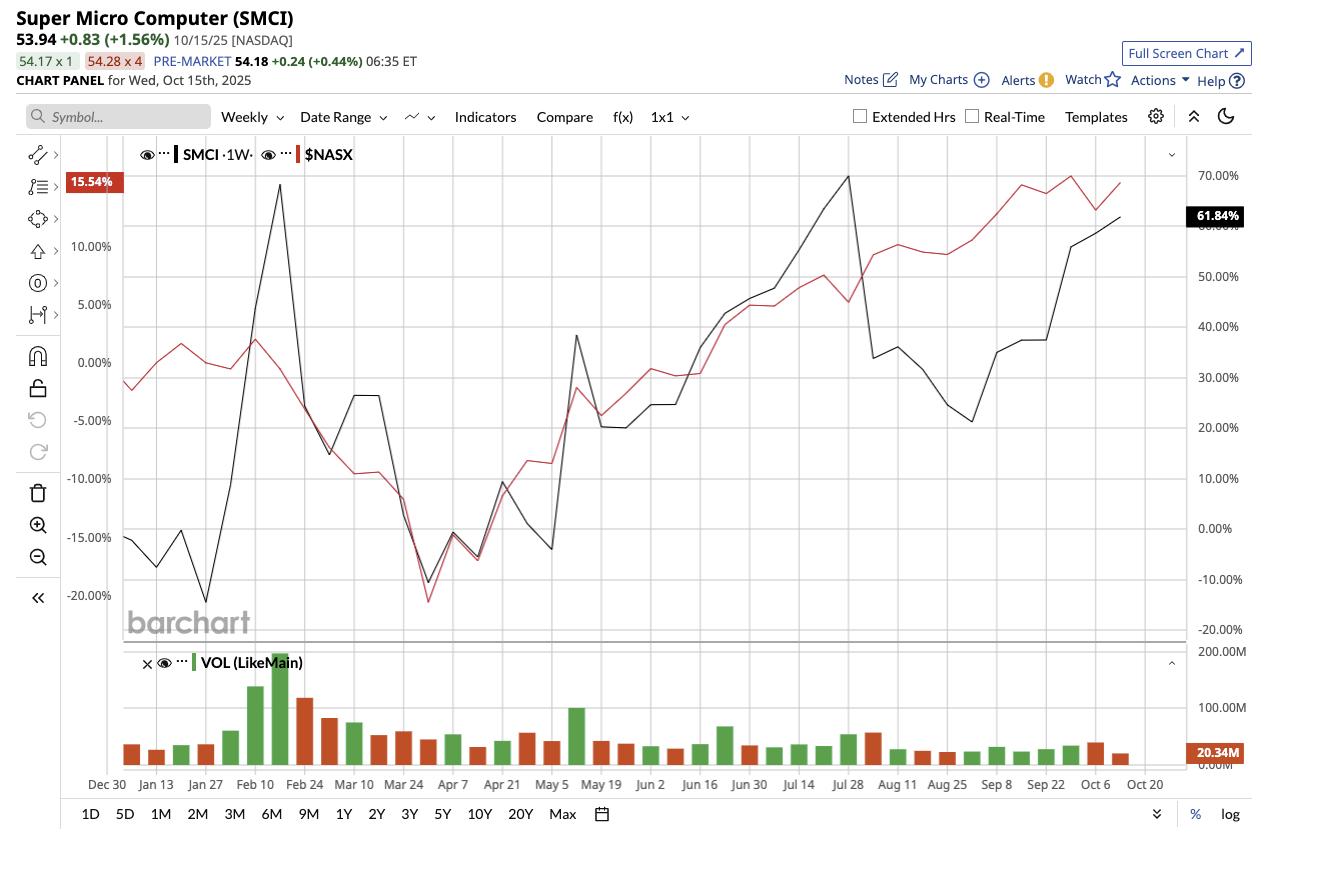The width and height of the screenshot is (1324, 888).
Task: Hide the $NASX comparison plot
Action: pyautogui.click(x=268, y=155)
